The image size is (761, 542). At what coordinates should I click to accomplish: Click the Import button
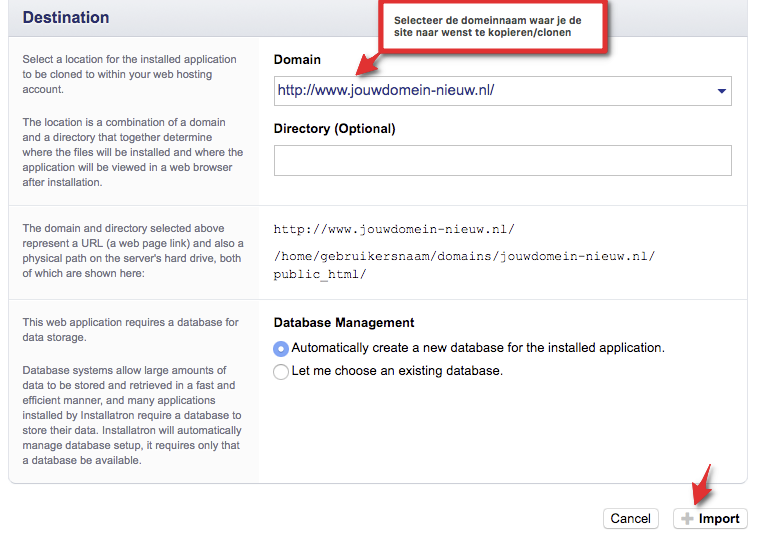coord(711,518)
